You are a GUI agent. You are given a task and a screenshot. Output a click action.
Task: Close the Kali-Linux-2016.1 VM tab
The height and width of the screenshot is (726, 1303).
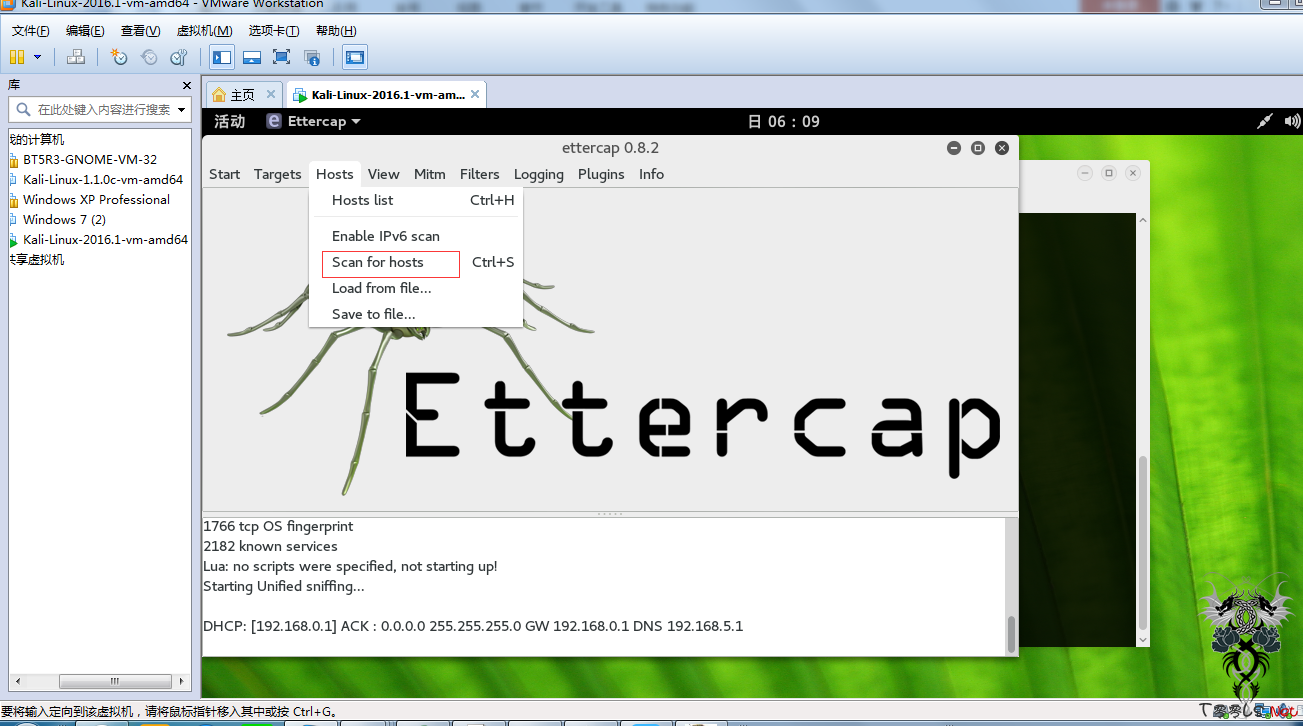pos(476,95)
